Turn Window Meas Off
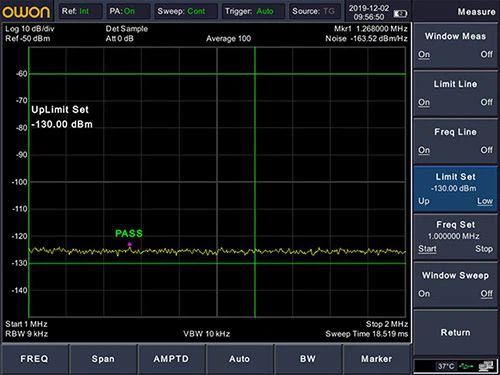The width and height of the screenshot is (500, 375). [x=486, y=54]
